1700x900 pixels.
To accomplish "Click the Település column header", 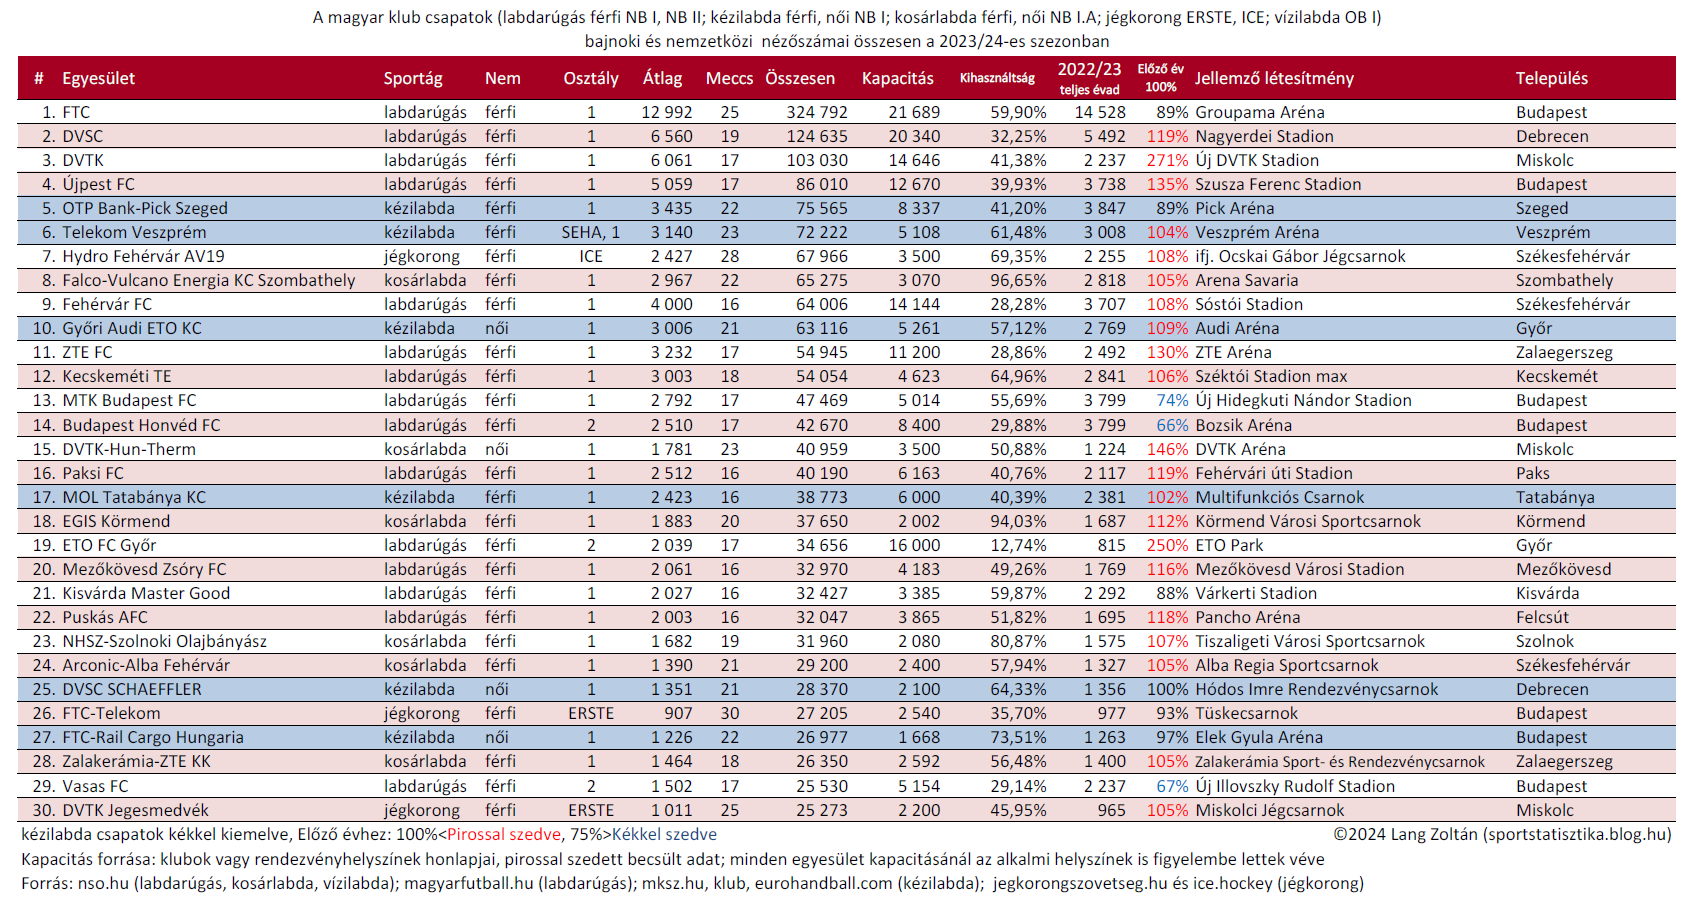I will 1551,78.
